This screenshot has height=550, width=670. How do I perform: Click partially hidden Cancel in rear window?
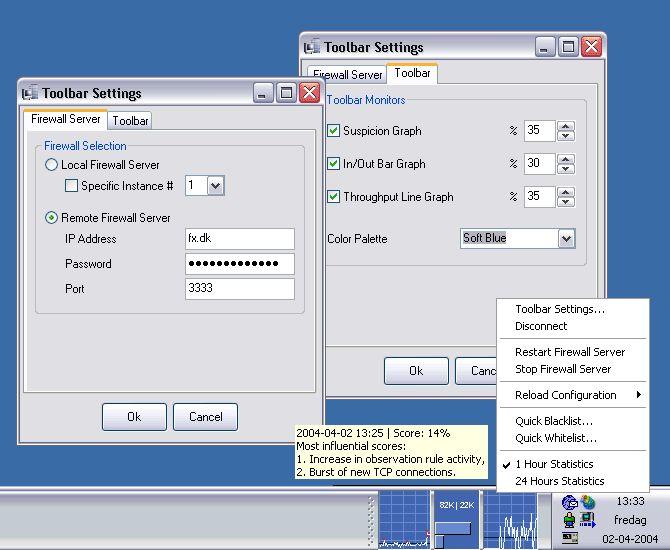(476, 371)
